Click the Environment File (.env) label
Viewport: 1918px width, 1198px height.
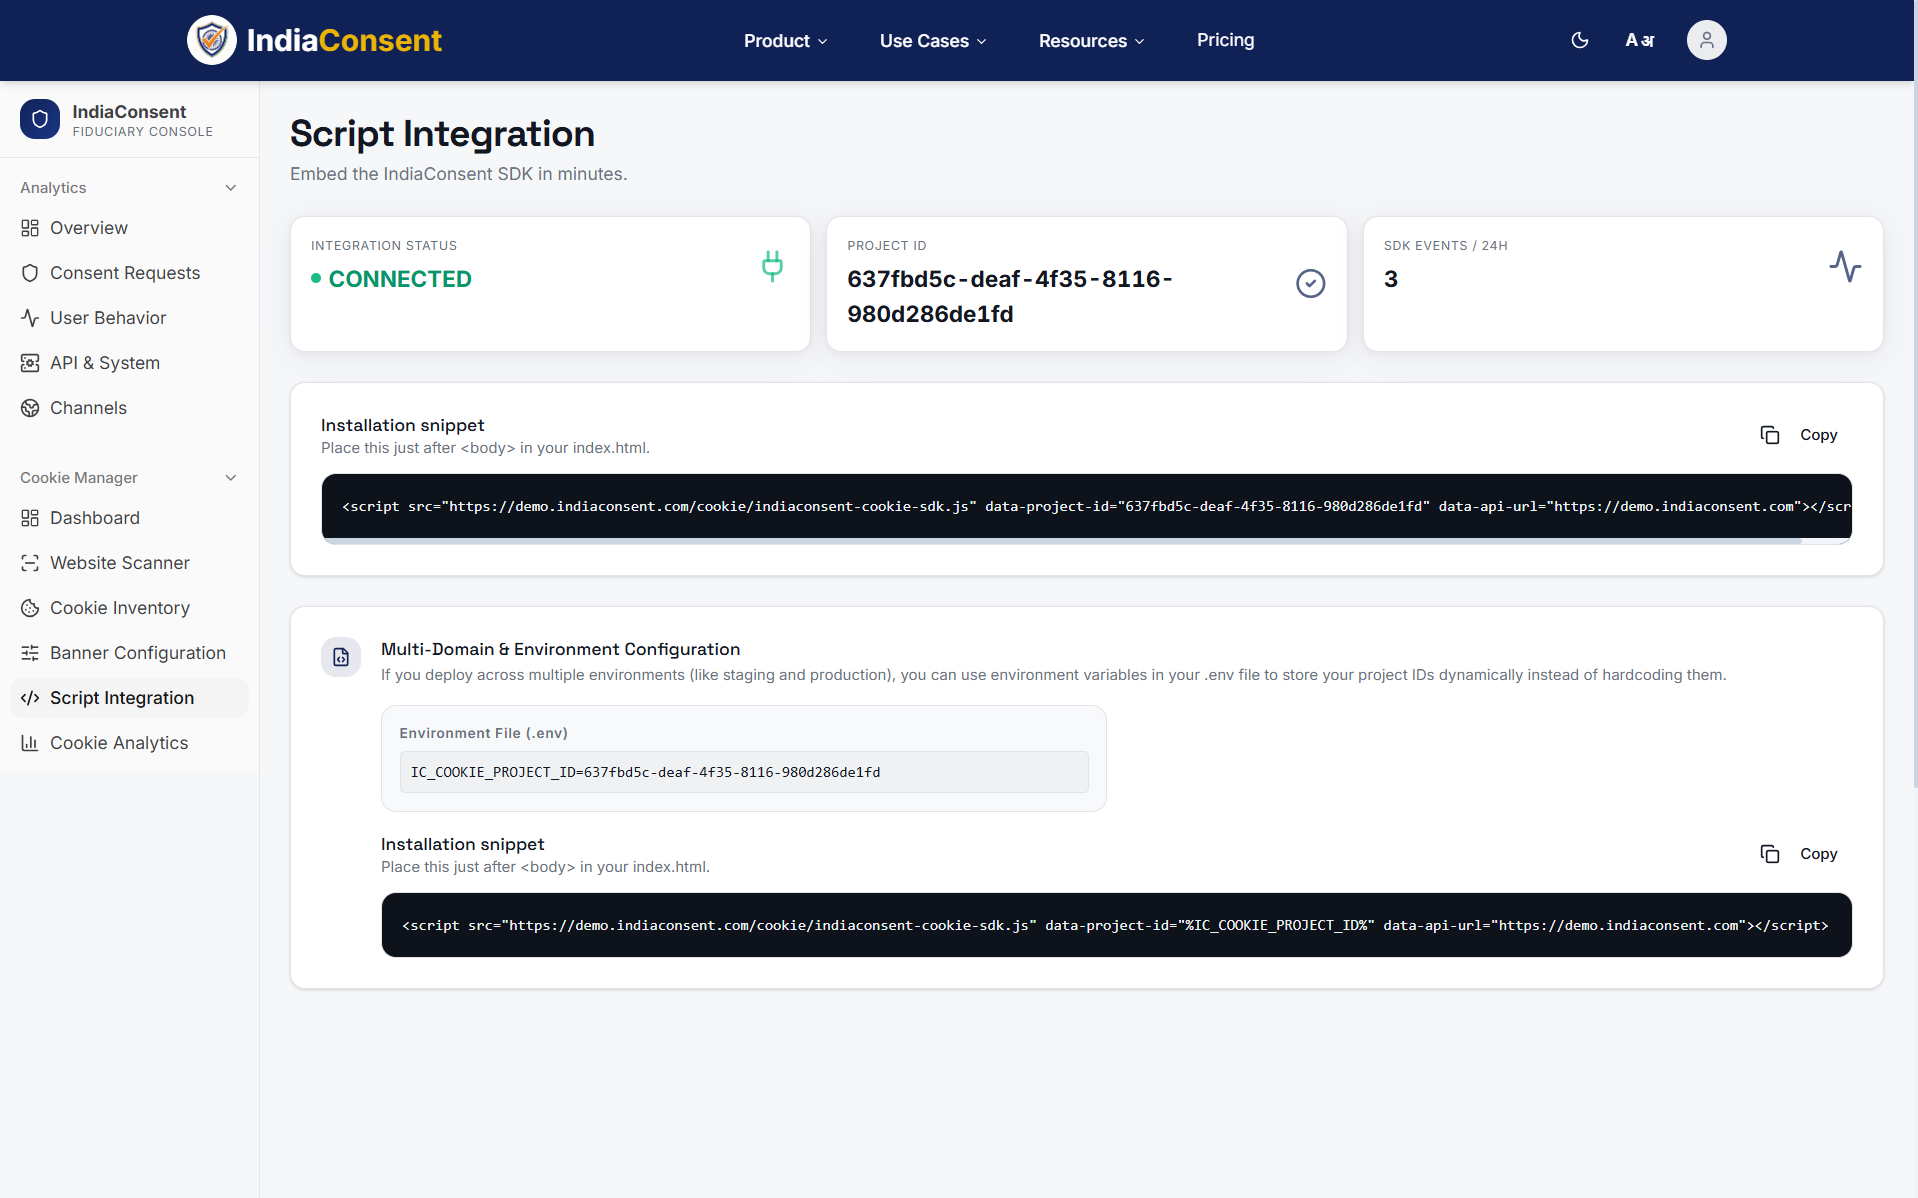[484, 733]
